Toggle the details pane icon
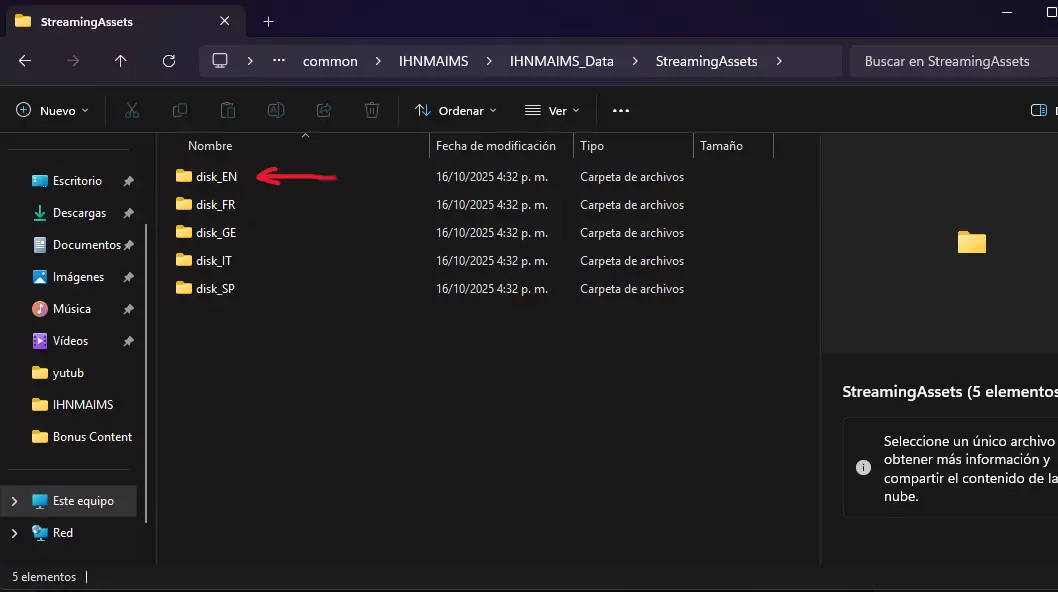 [1038, 110]
